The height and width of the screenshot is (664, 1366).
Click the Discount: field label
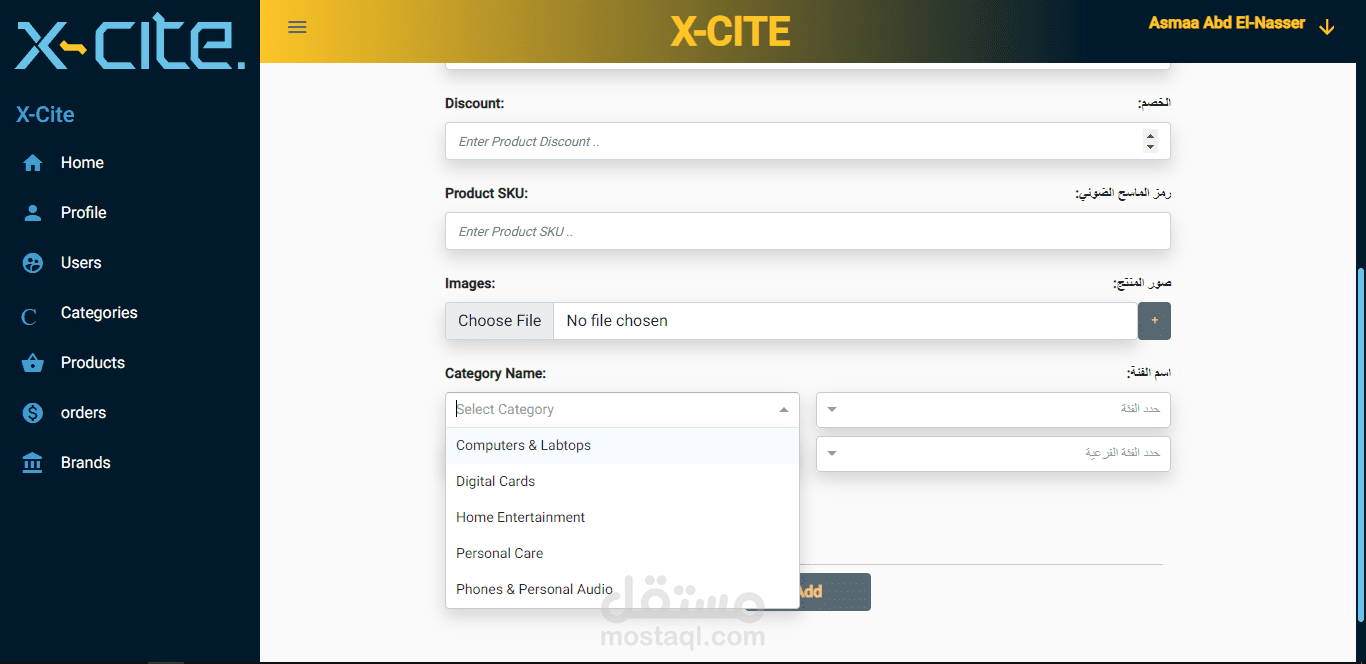point(475,103)
